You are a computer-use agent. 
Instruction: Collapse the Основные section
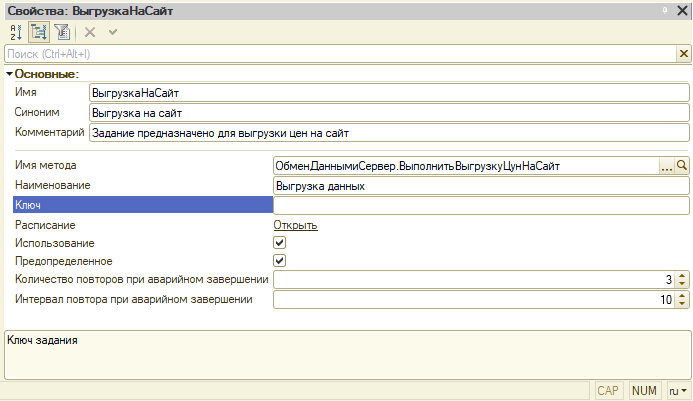coord(9,74)
